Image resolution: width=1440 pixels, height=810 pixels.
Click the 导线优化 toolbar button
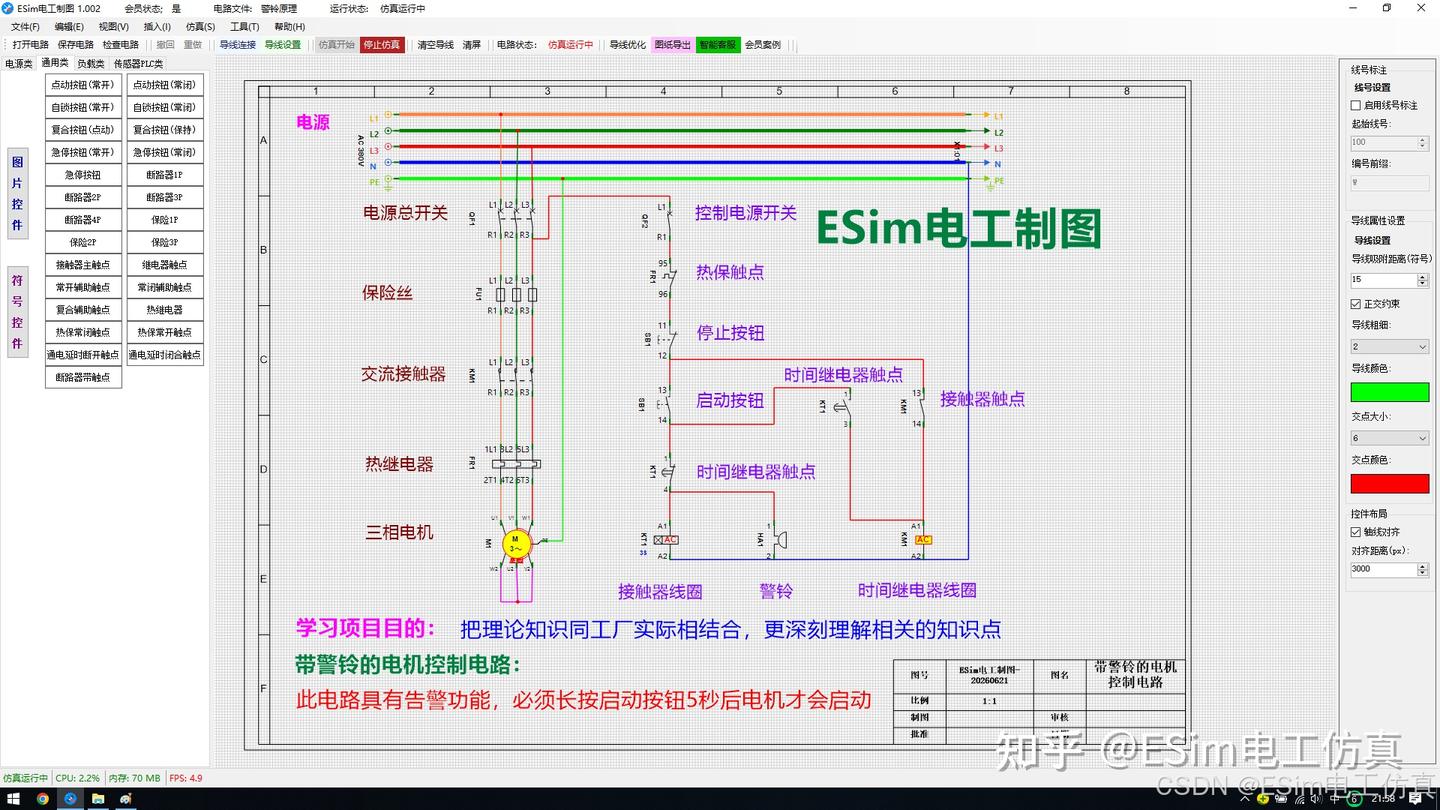(628, 45)
